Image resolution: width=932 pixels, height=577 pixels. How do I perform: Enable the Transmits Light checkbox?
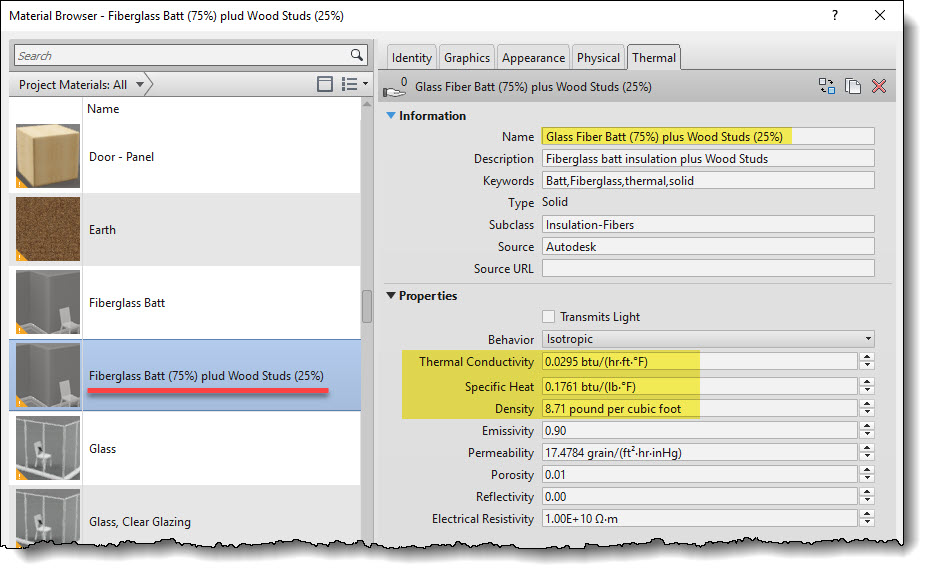pyautogui.click(x=548, y=317)
